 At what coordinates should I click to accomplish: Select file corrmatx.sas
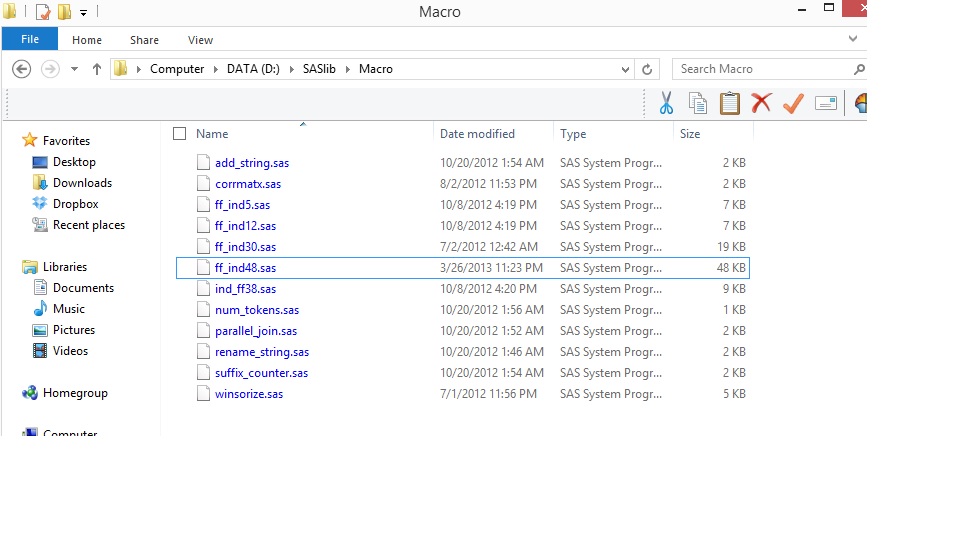click(248, 184)
